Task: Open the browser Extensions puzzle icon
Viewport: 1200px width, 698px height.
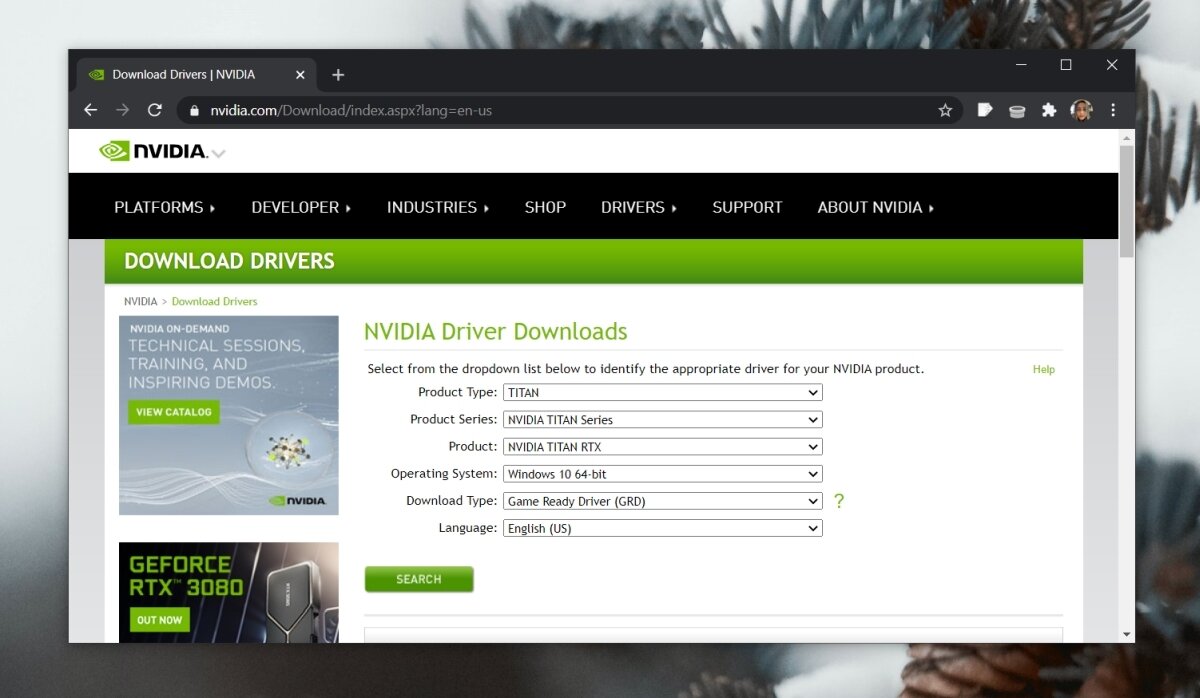Action: [x=1049, y=110]
